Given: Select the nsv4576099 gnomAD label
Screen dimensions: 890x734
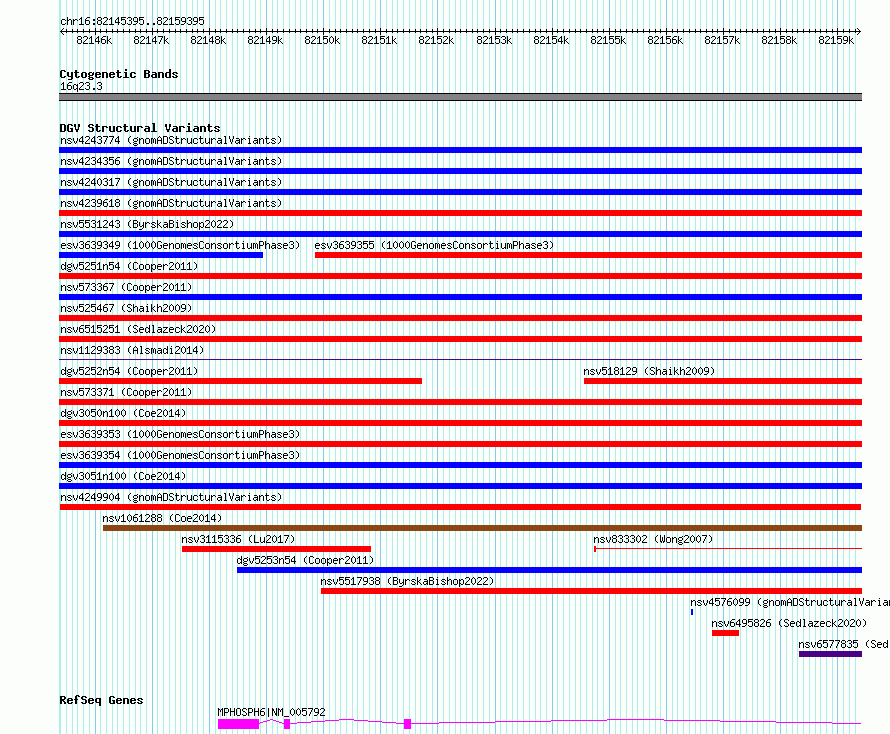Looking at the screenshot, I should point(790,602).
